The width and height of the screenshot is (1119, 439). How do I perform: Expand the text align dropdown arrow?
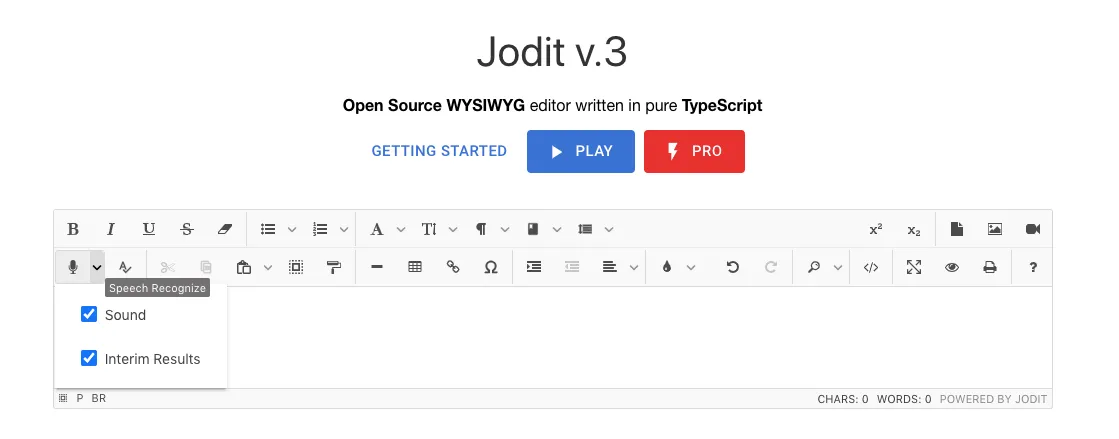click(634, 267)
